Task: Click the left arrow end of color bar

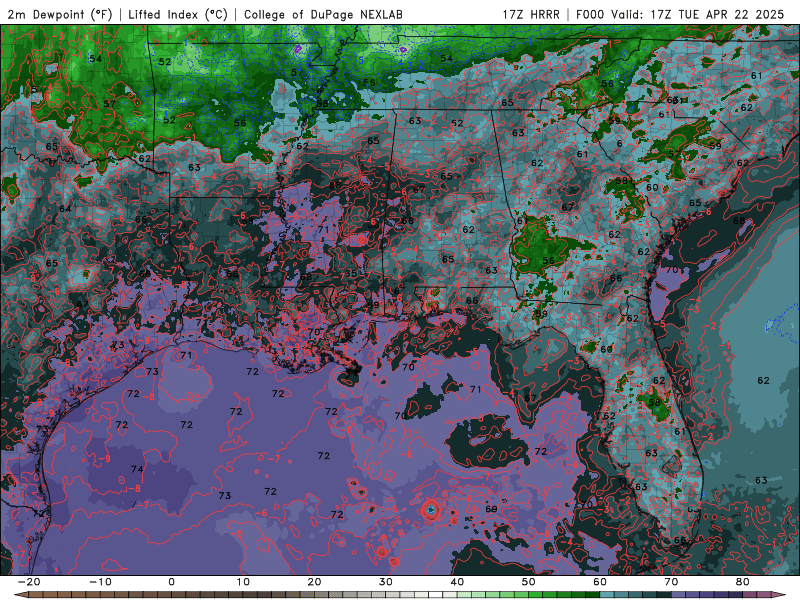Action: pos(19,595)
